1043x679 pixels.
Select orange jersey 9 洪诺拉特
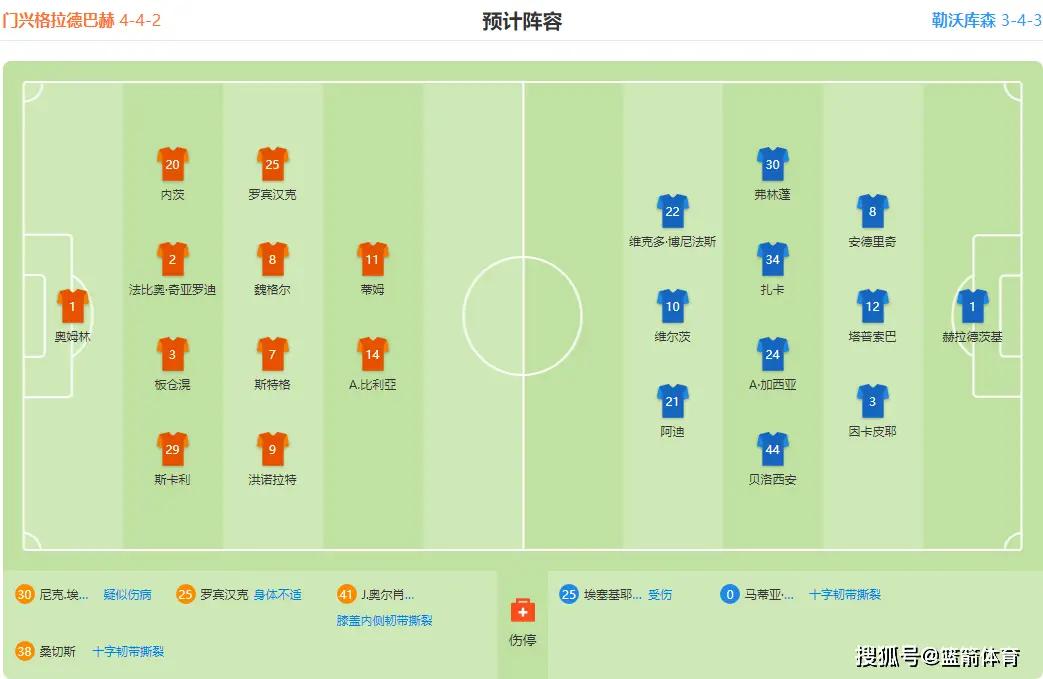pyautogui.click(x=272, y=450)
